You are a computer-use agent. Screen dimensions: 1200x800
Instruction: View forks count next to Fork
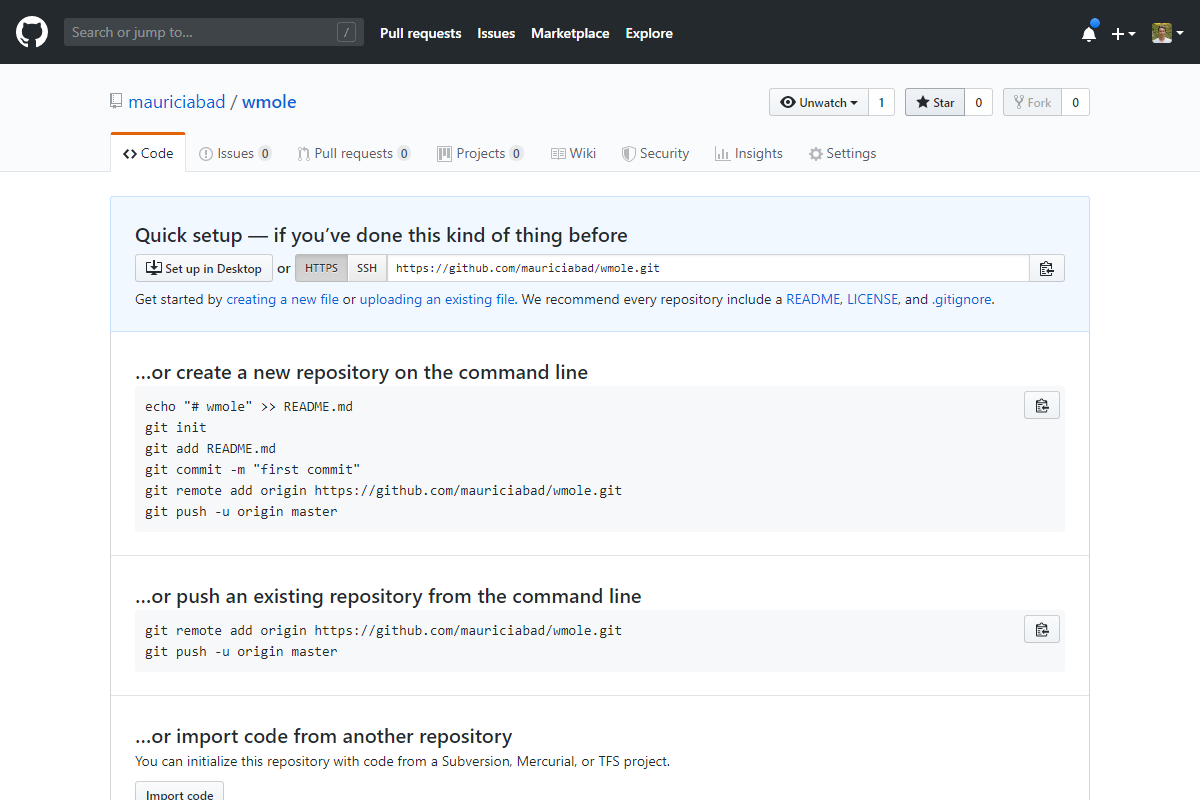(1075, 102)
